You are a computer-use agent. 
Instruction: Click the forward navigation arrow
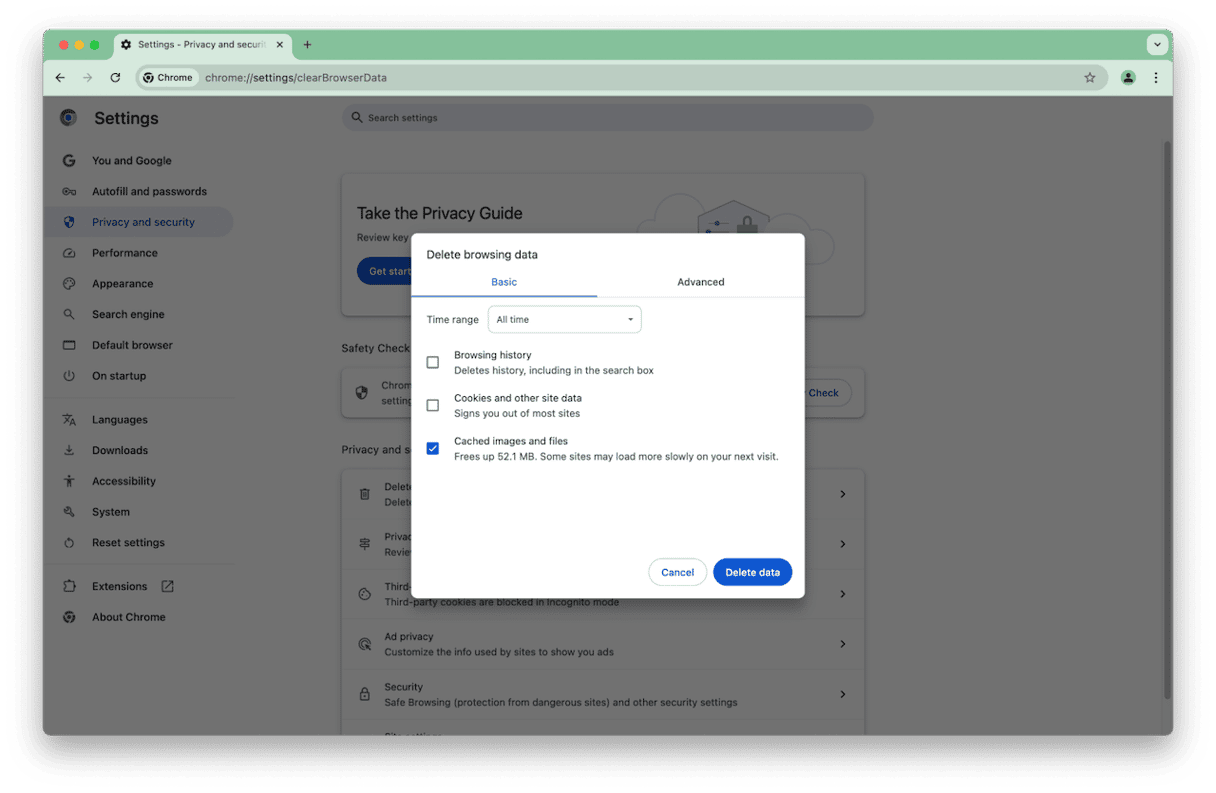87,77
